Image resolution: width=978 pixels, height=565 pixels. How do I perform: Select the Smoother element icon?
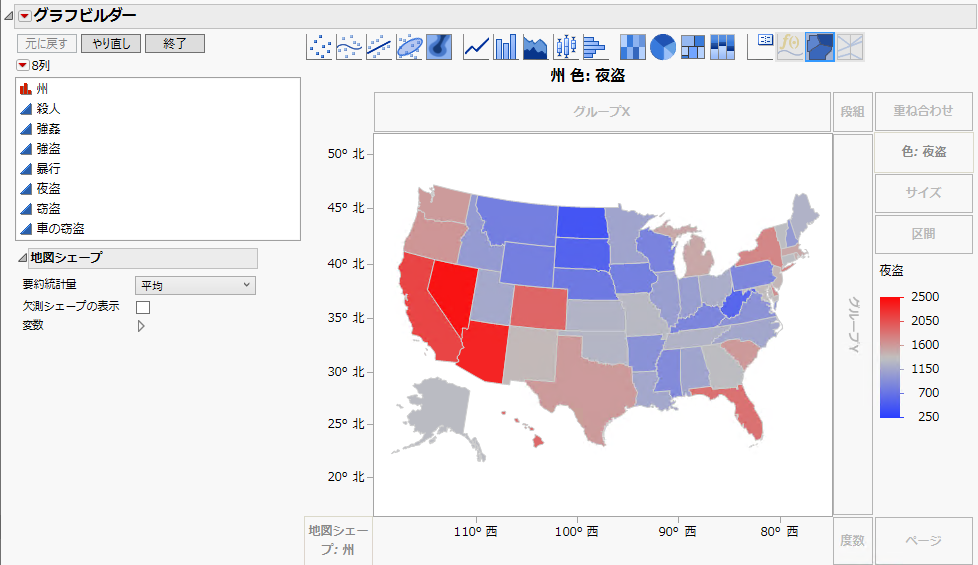[349, 47]
